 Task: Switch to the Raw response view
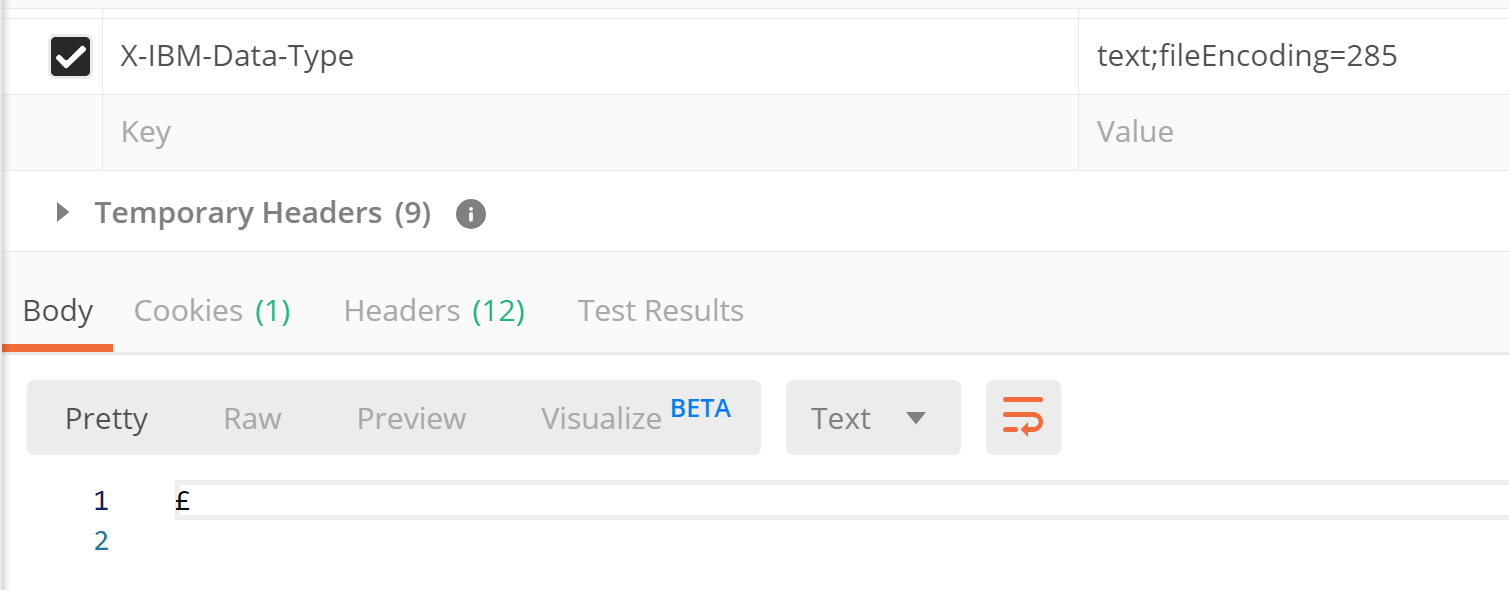tap(251, 418)
